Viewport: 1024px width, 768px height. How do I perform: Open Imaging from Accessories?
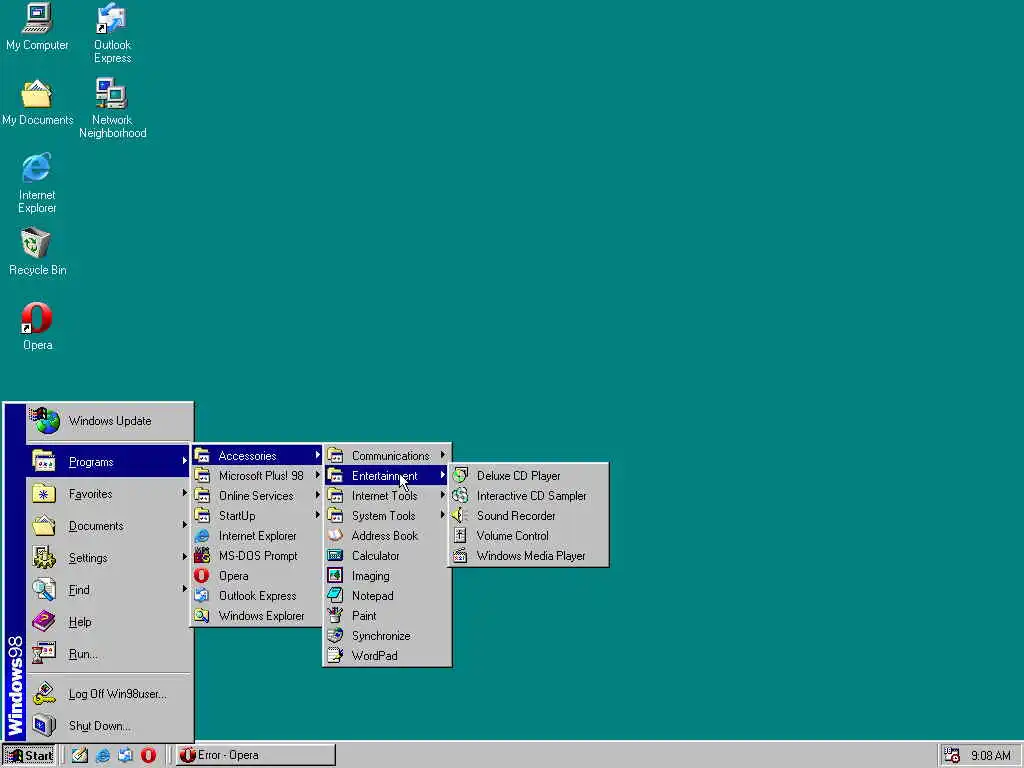[387, 576]
